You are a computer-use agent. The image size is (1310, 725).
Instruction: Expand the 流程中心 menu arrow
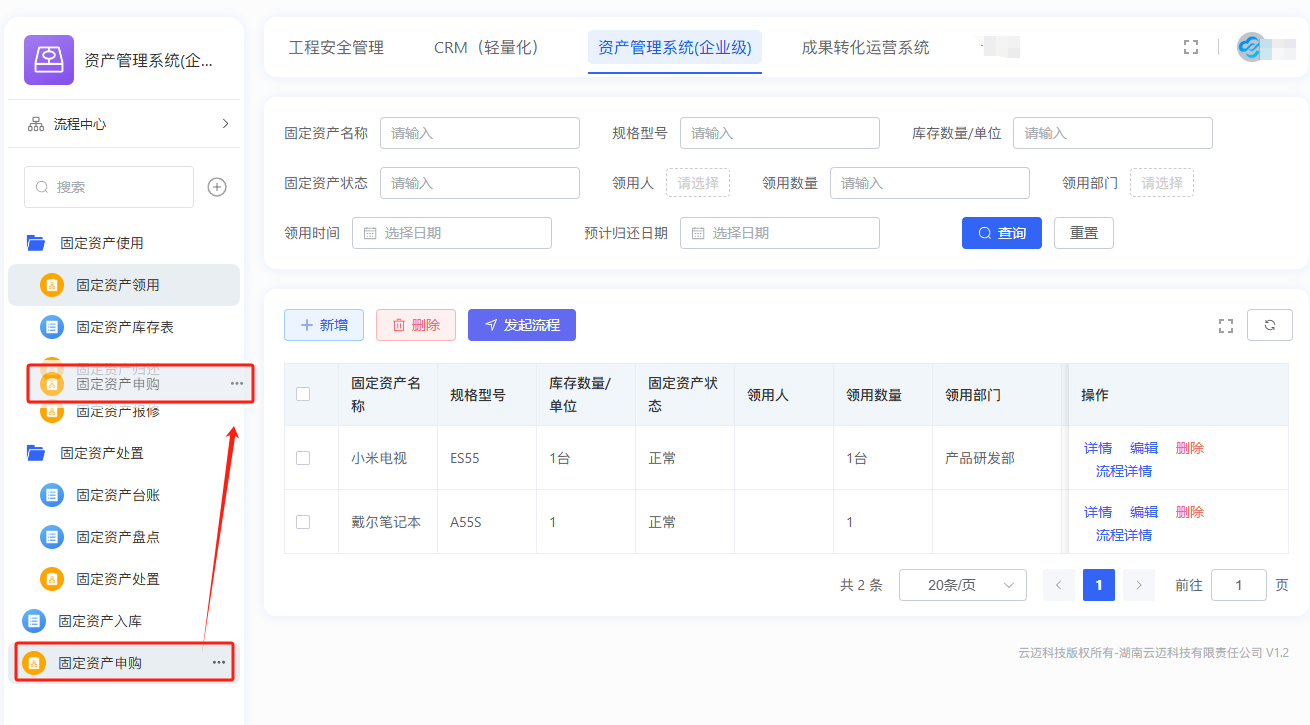tap(225, 124)
